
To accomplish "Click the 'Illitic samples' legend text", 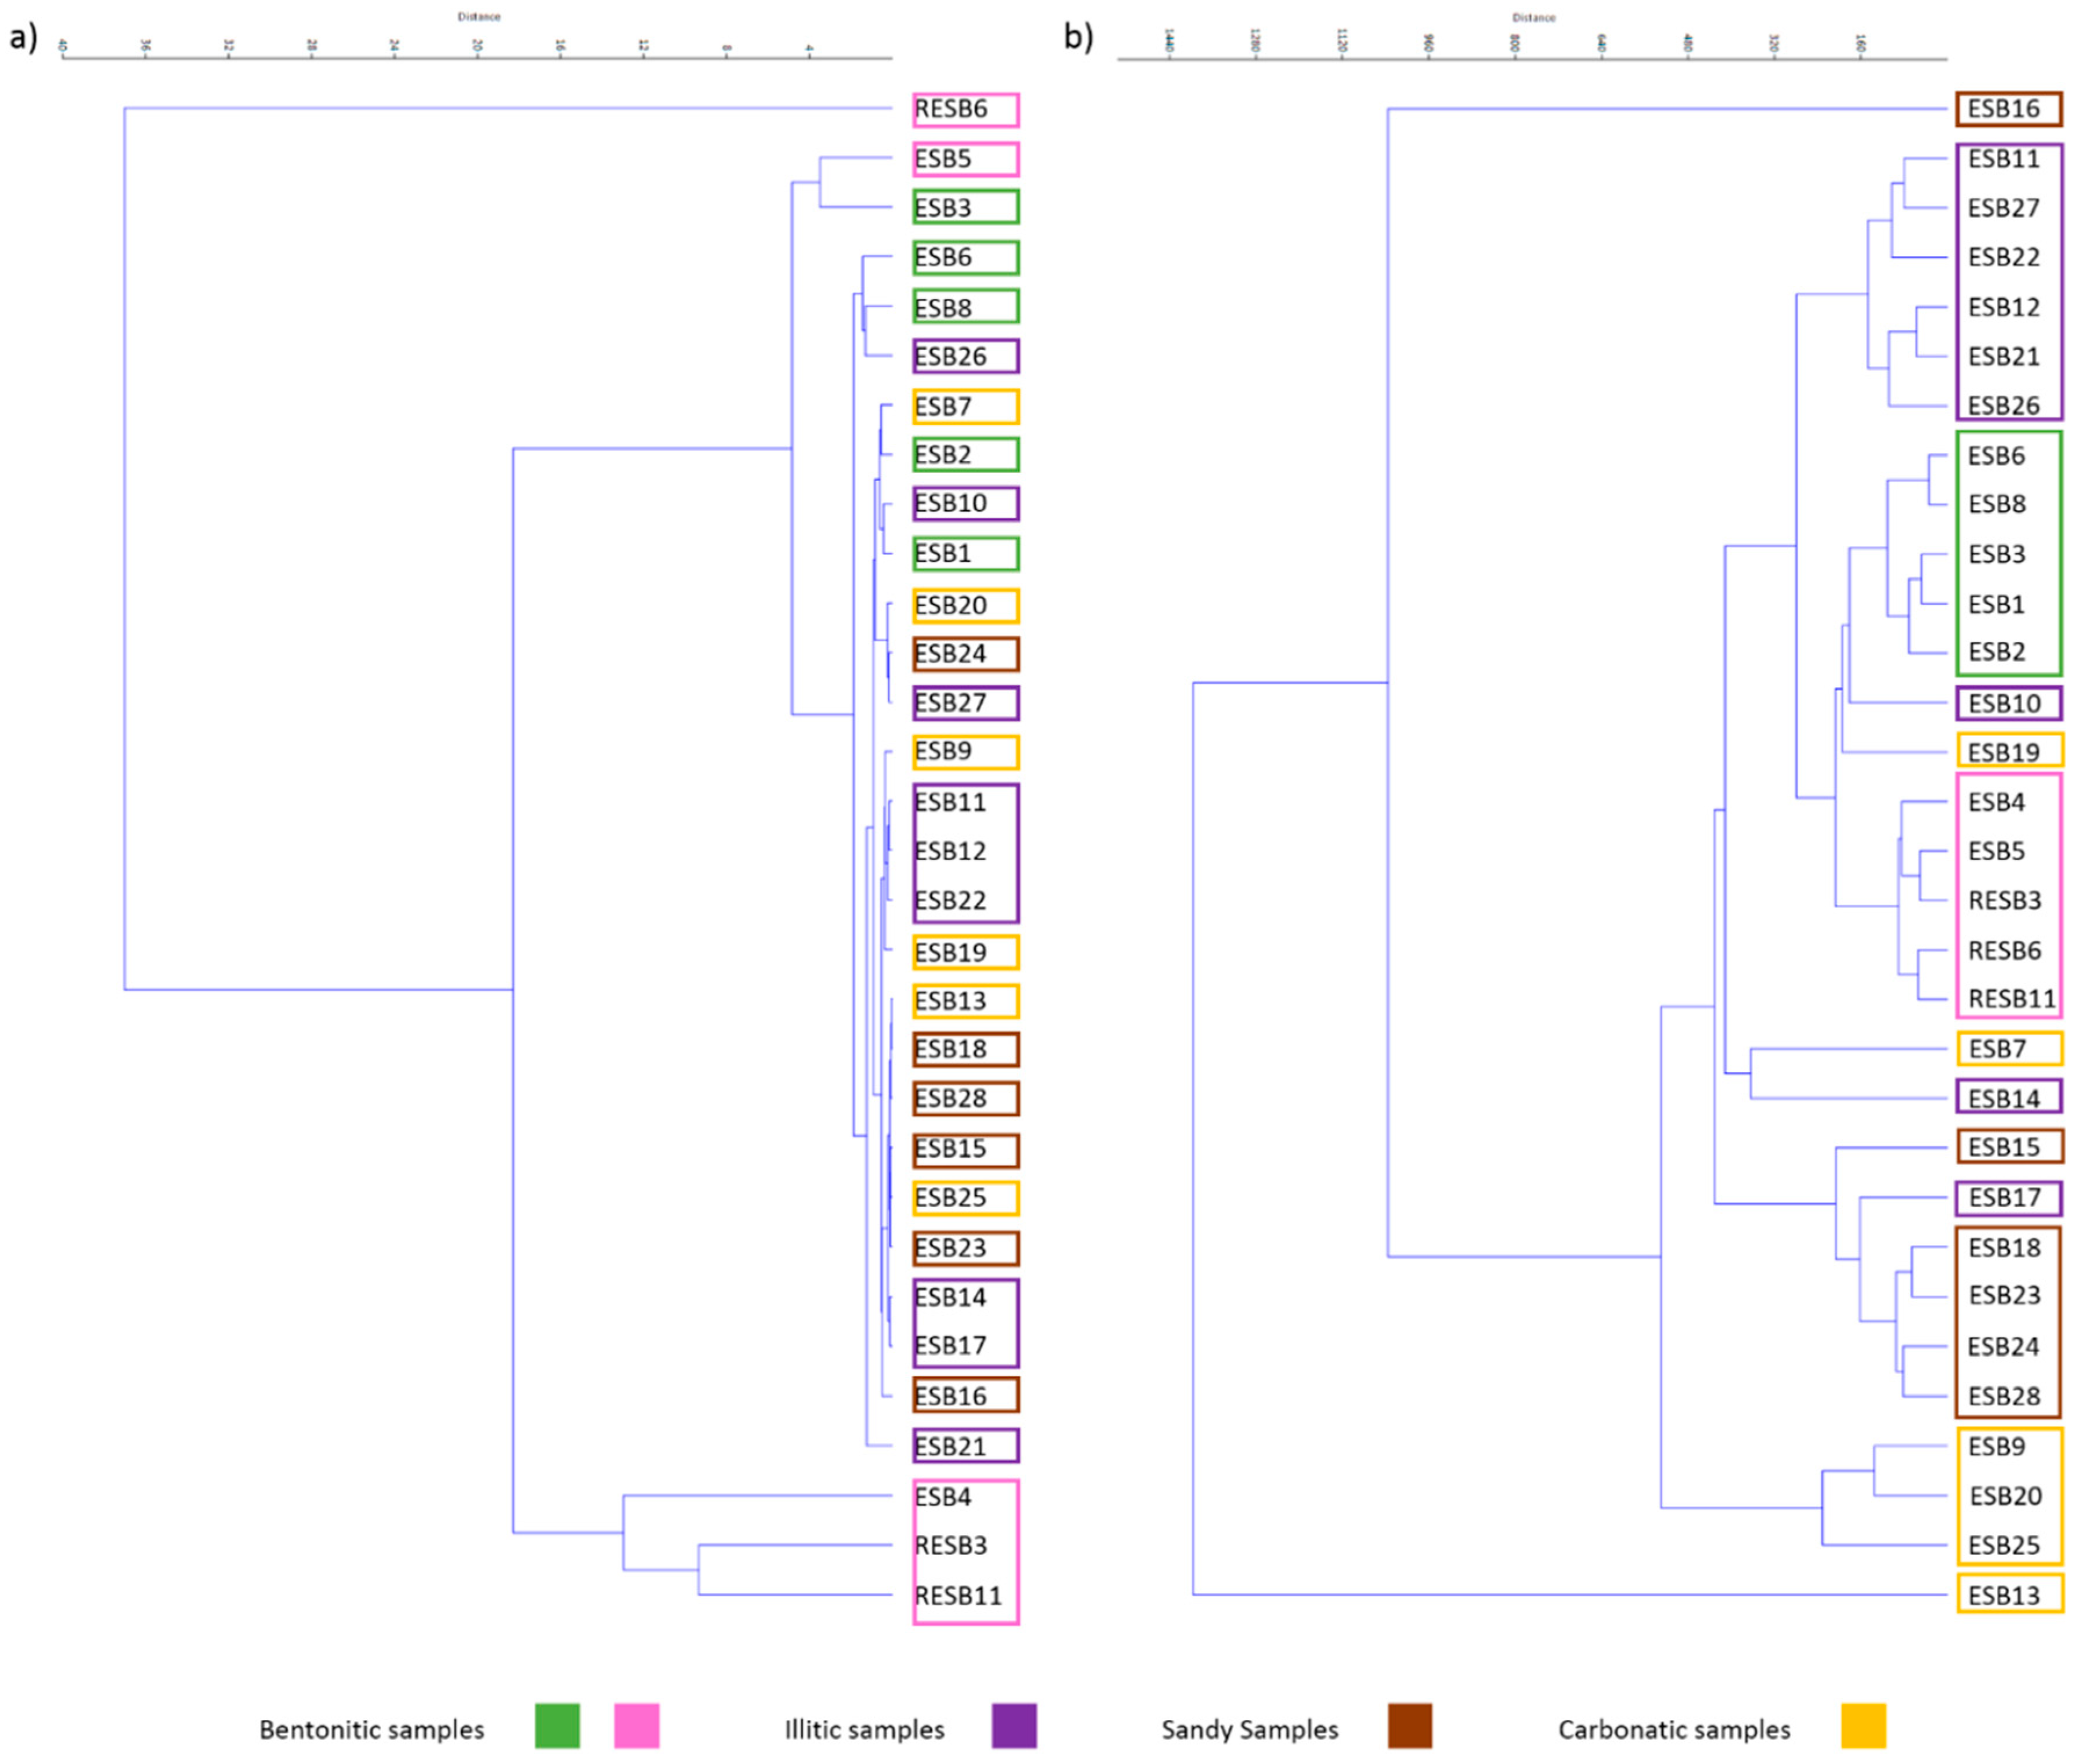I will pyautogui.click(x=864, y=1729).
